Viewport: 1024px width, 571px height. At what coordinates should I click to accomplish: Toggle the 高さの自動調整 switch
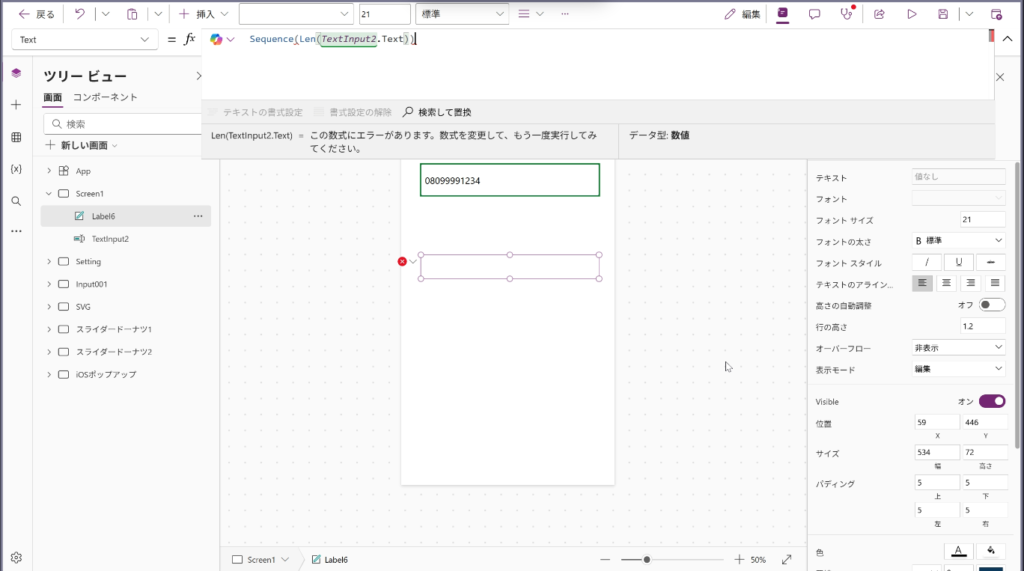click(x=992, y=305)
